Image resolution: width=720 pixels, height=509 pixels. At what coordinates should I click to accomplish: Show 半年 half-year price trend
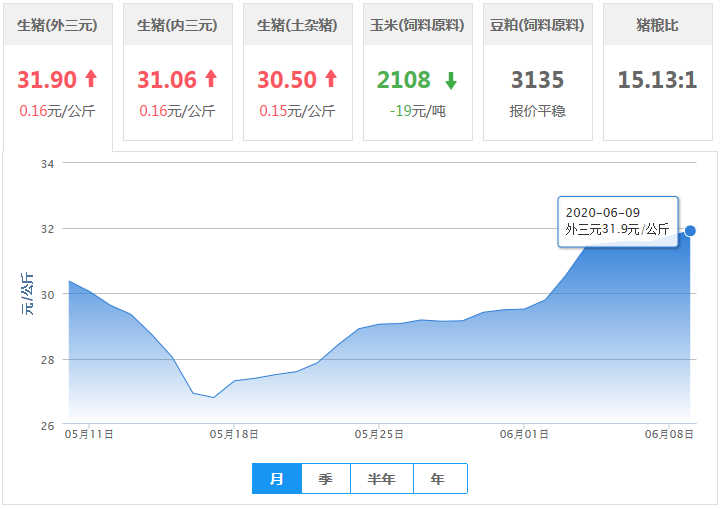(x=382, y=479)
